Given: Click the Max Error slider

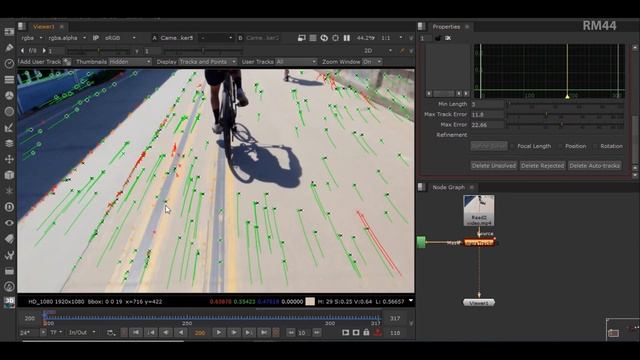Looking at the screenshot, I should coord(566,124).
